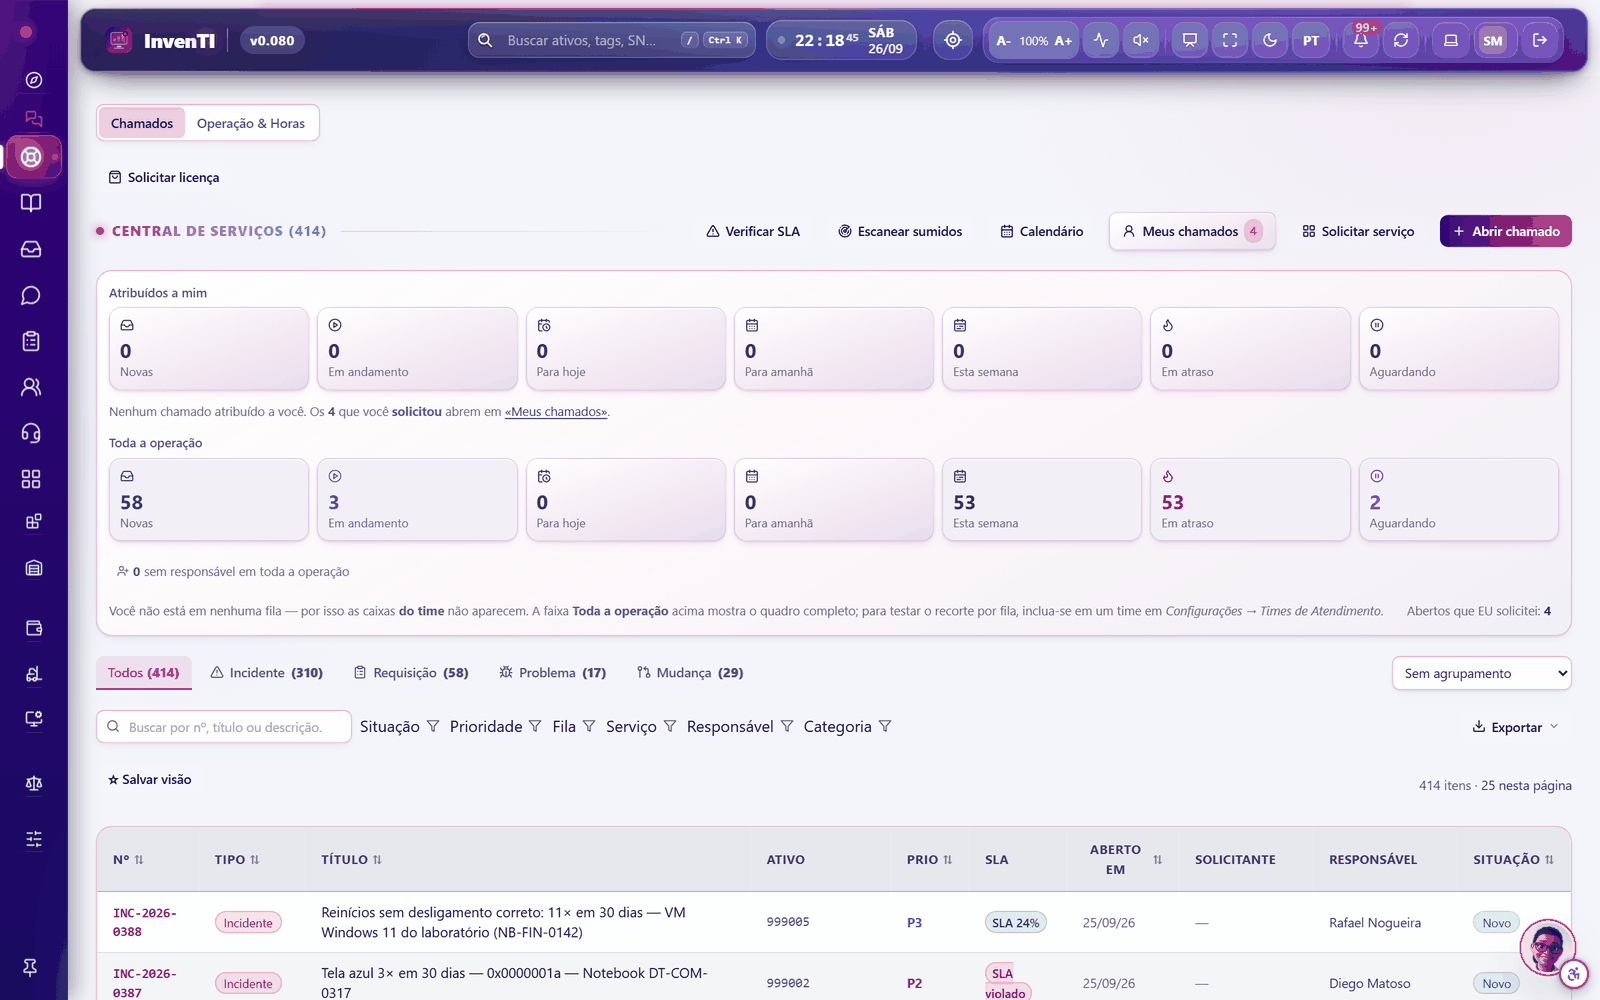This screenshot has width=1600, height=1000.
Task: Open the chat bubble sidebar icon
Action: click(x=32, y=295)
